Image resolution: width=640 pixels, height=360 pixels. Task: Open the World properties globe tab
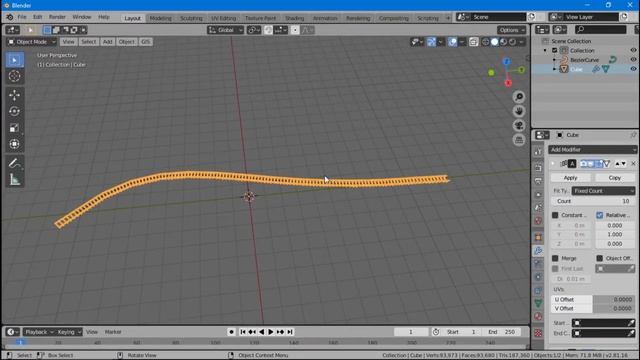tap(538, 221)
